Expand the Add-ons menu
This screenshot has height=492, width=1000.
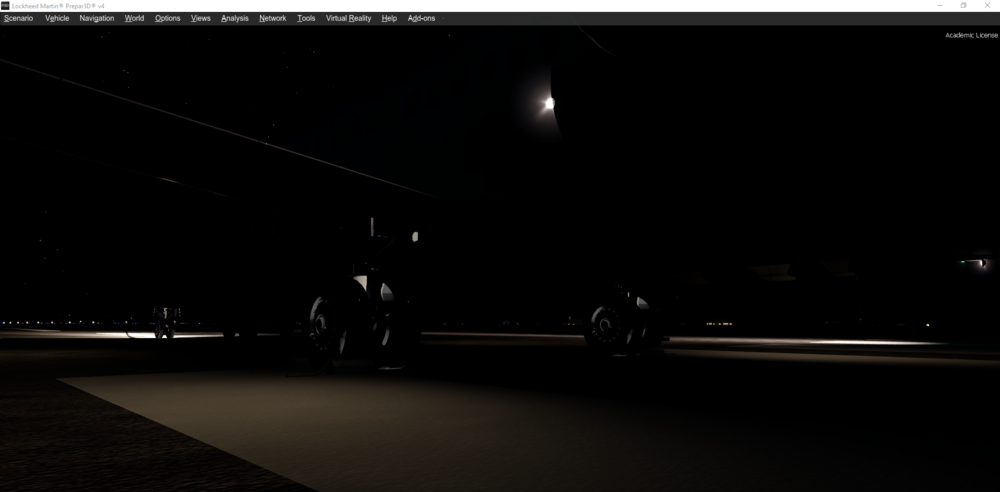[x=421, y=18]
